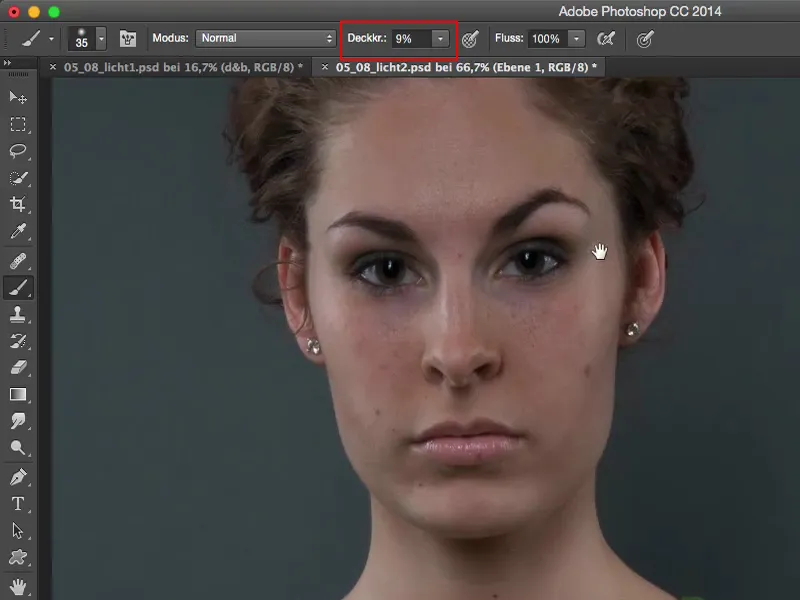Viewport: 800px width, 600px height.
Task: Minimize the window with yellow button
Action: point(34,12)
